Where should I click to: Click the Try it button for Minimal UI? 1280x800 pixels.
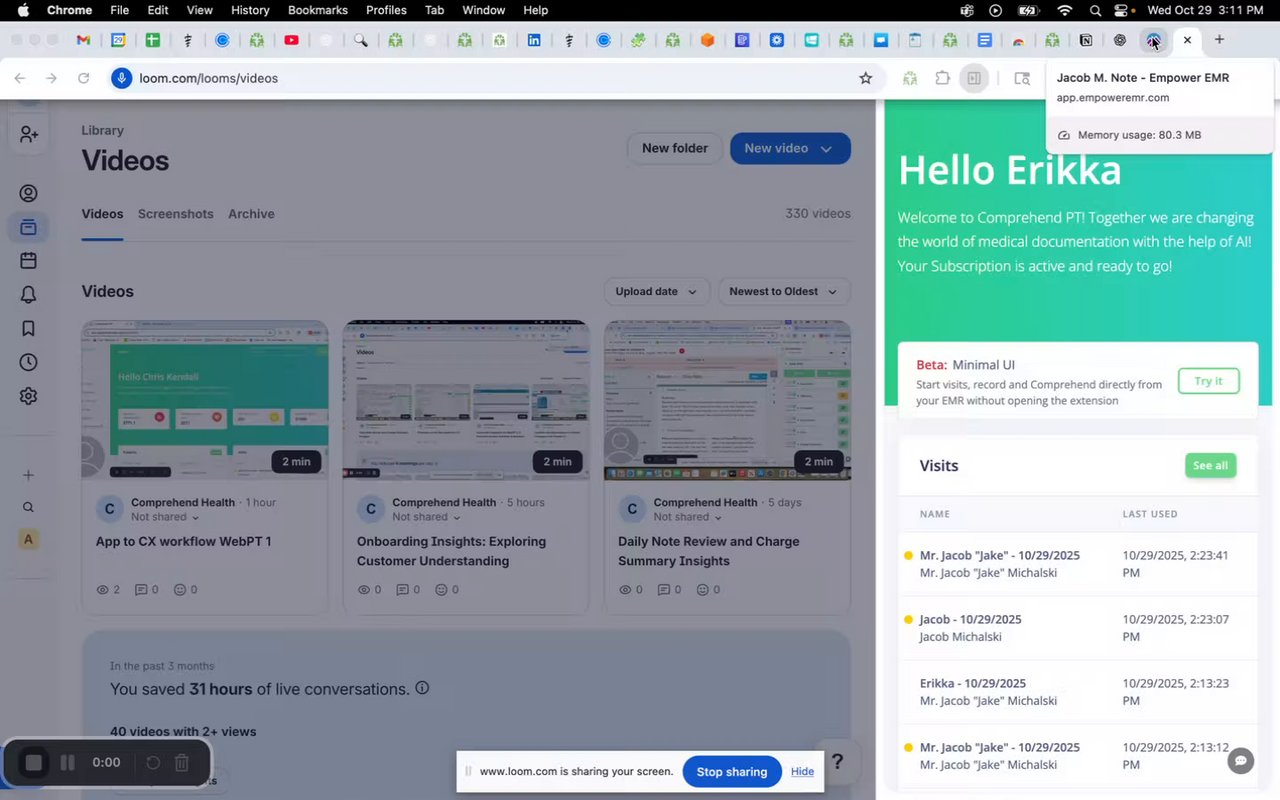(1208, 381)
